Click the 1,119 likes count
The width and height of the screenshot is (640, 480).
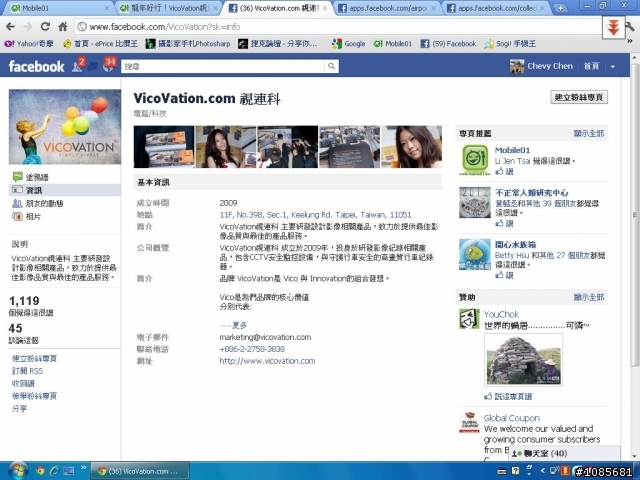click(x=24, y=301)
